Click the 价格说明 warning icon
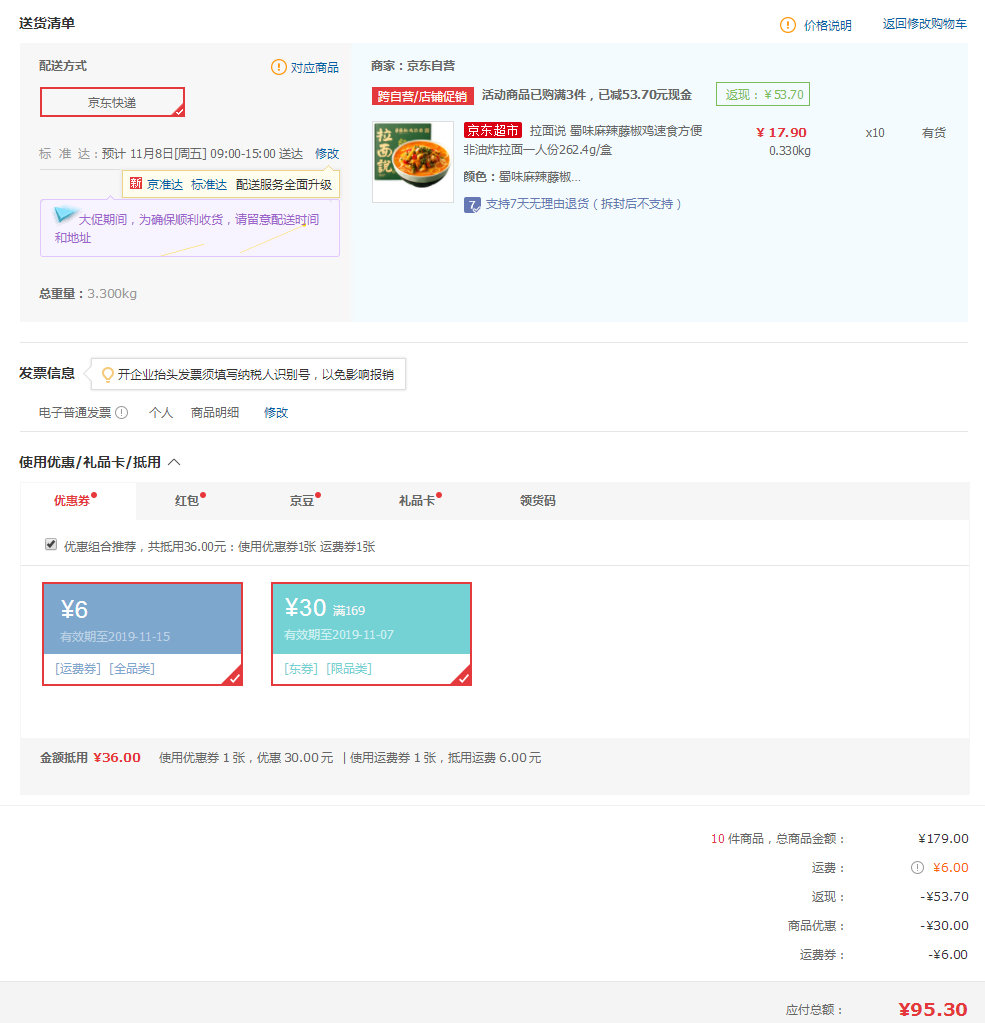The width and height of the screenshot is (985, 1023). [787, 25]
